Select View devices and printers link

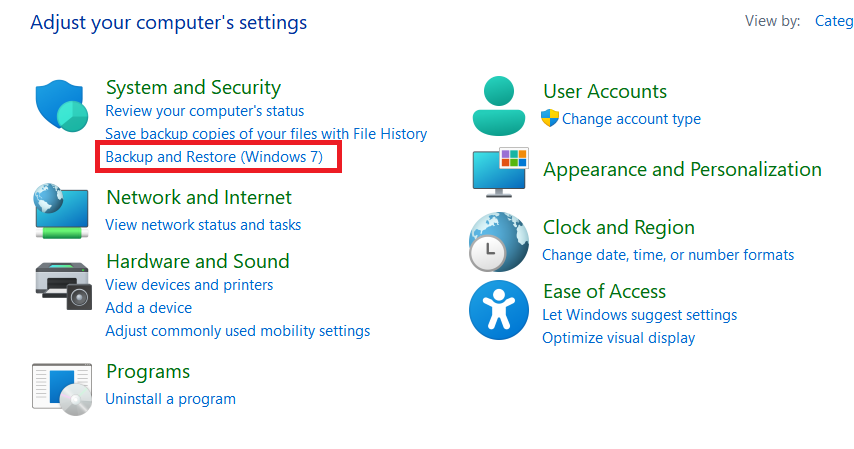pos(189,285)
